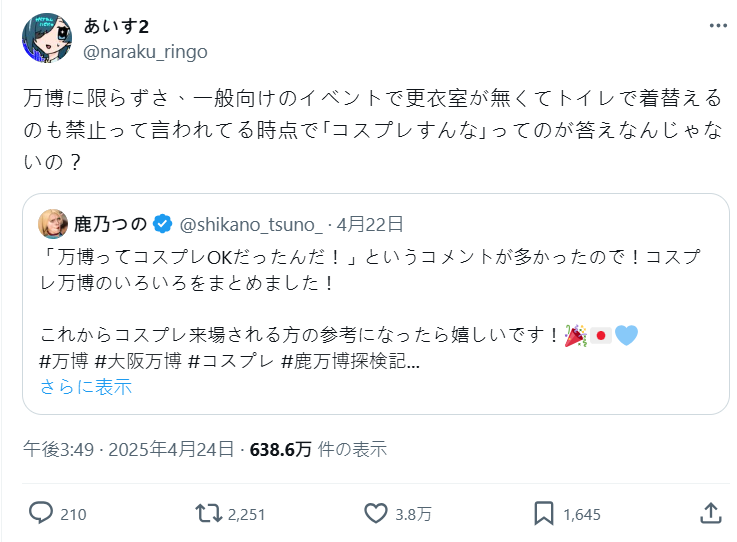Screen dimensions: 737x542
Task: Click the #大阪万博 hashtag
Action: (137, 363)
